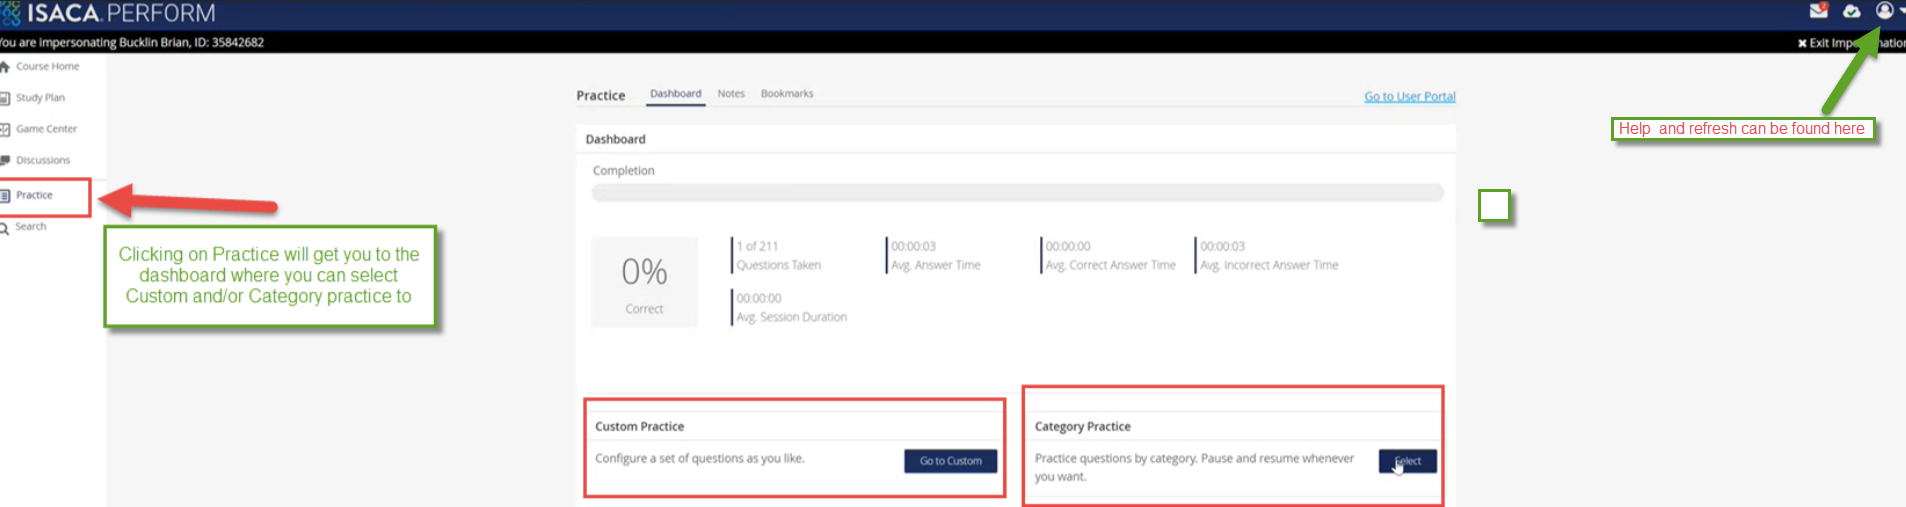Click the 0% Correct score tile
1906x507 pixels.
(x=645, y=282)
